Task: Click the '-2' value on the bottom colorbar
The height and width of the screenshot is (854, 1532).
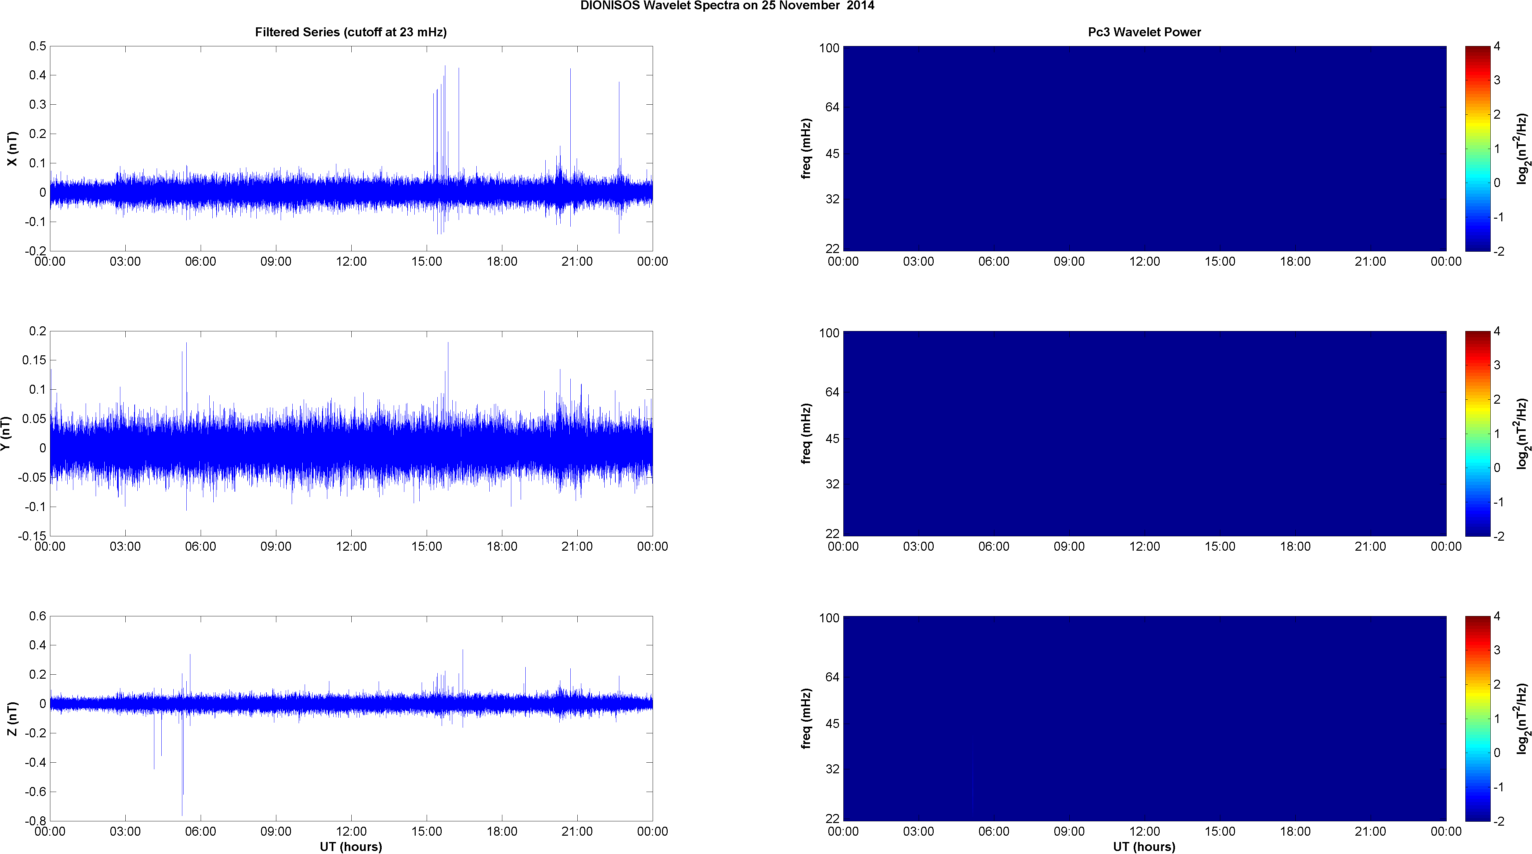Action: [x=1499, y=821]
